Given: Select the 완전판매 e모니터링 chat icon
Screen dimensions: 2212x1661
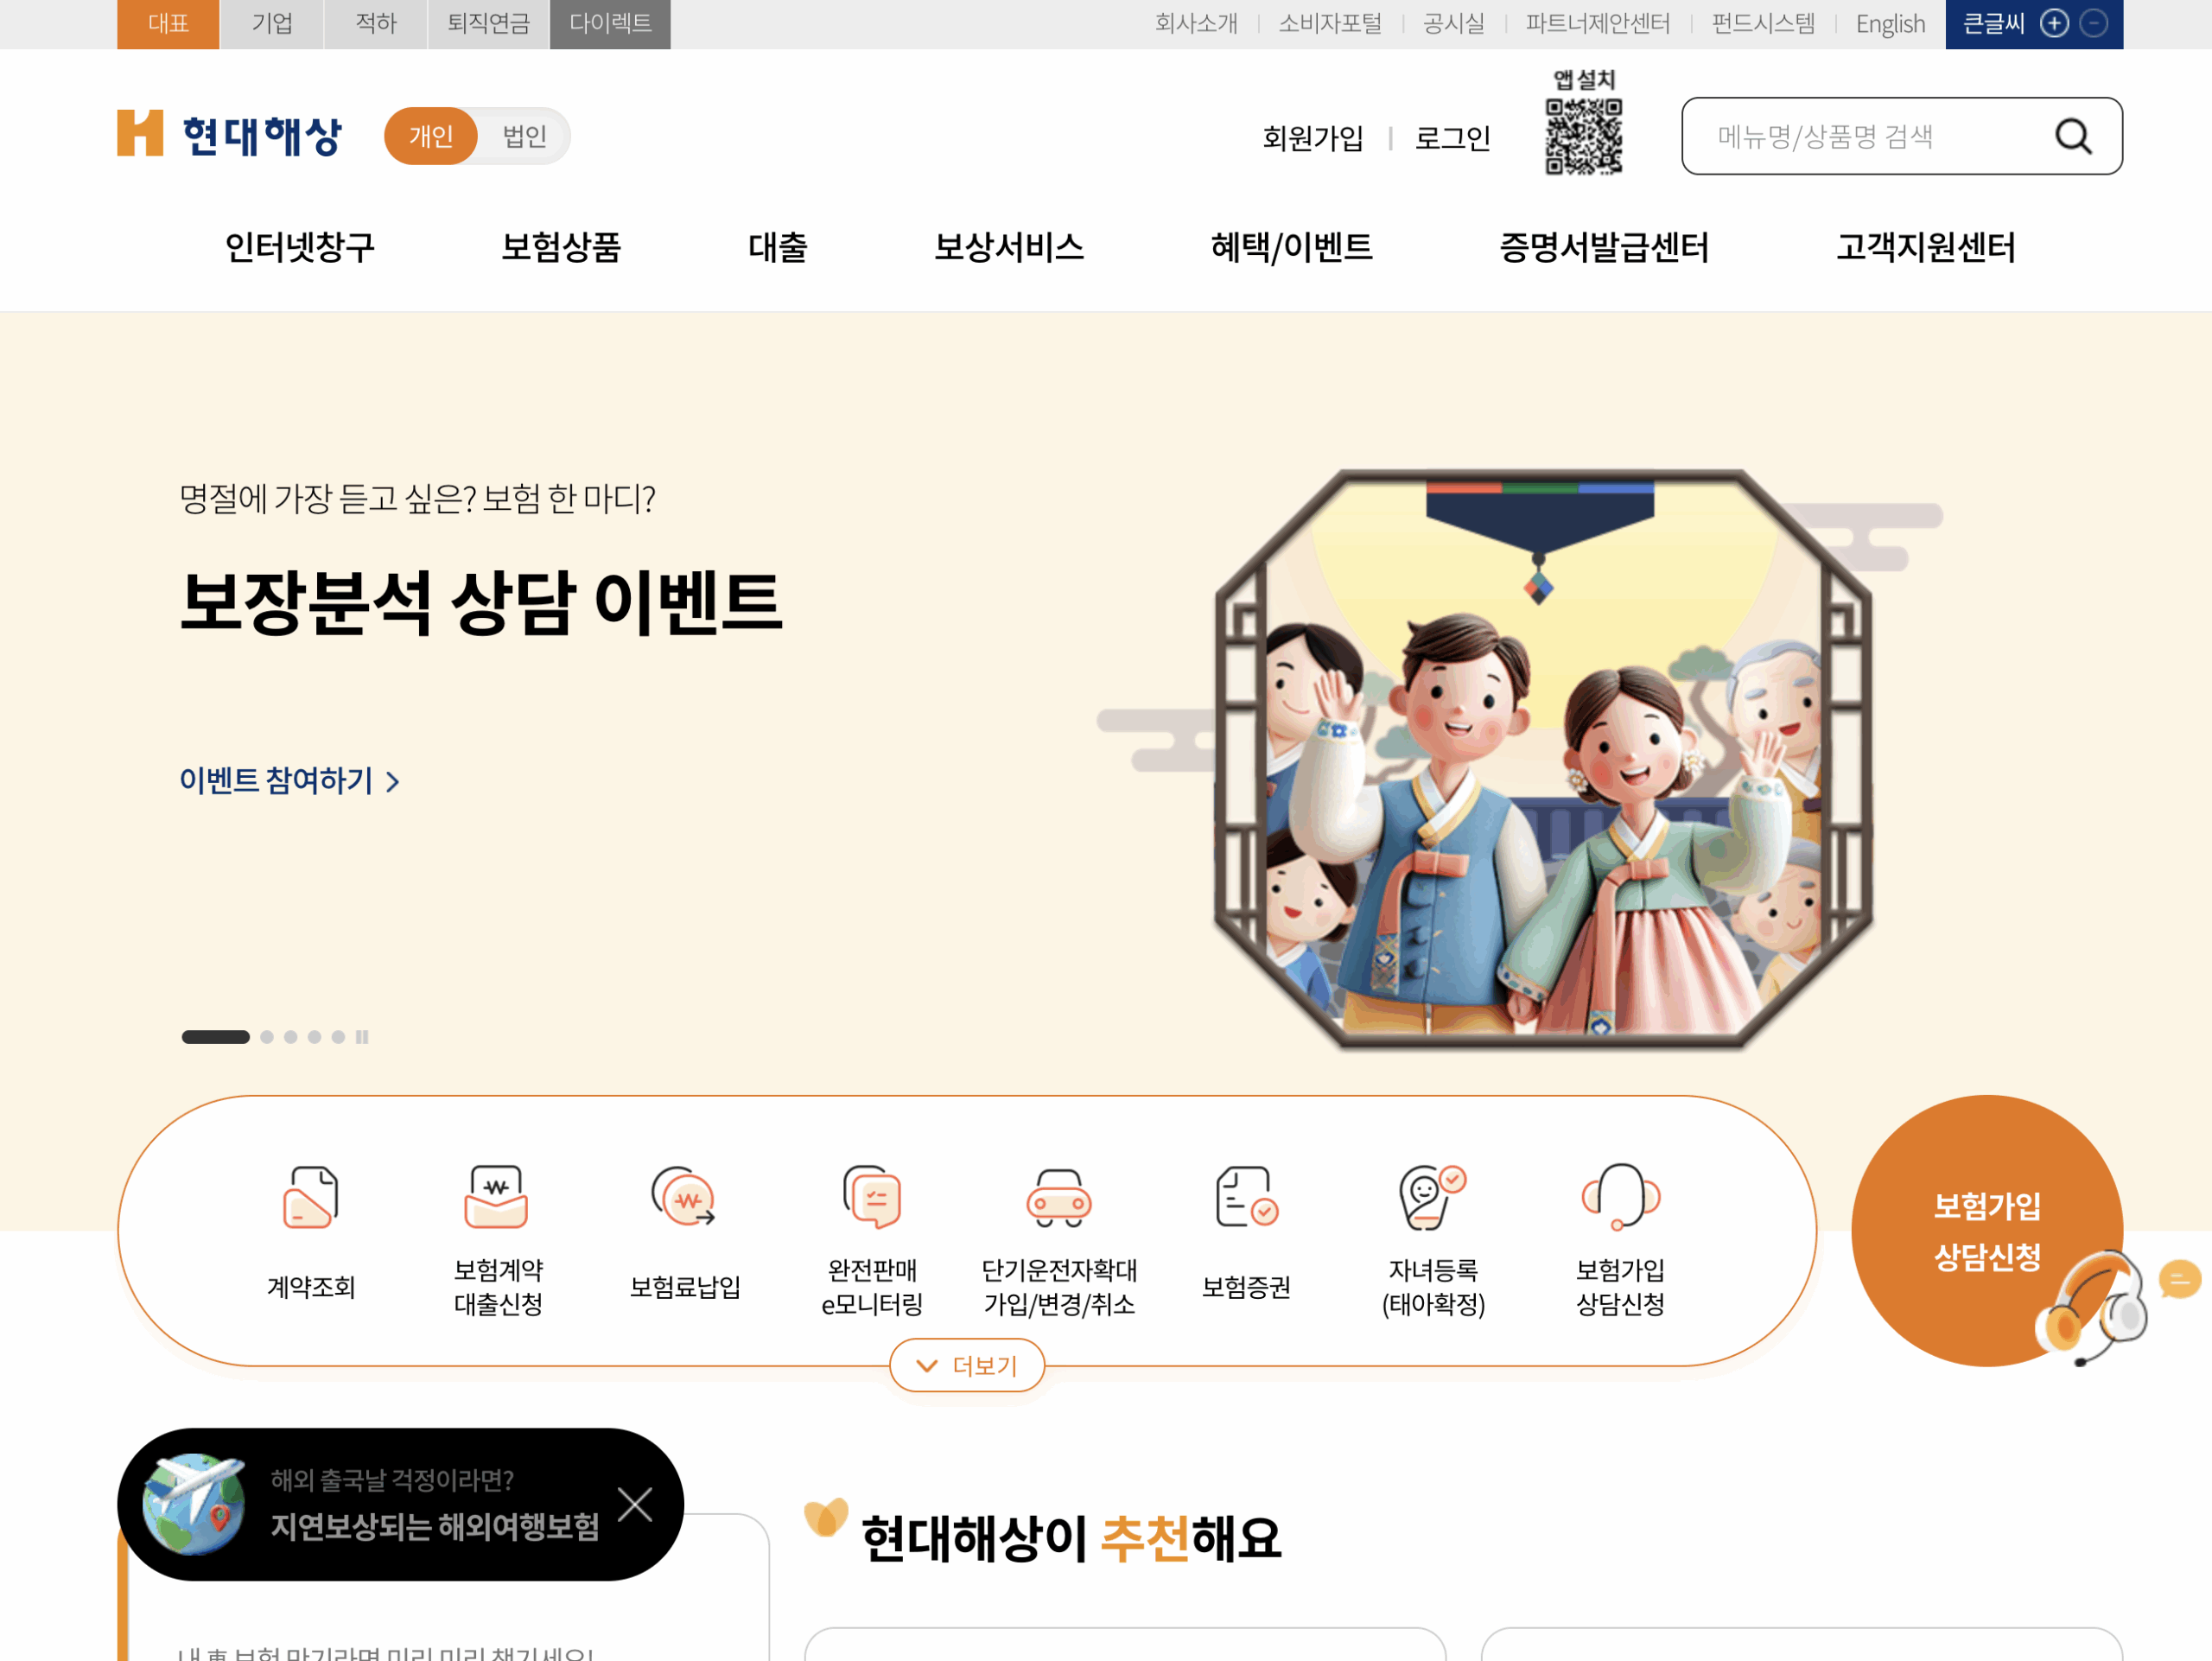Looking at the screenshot, I should click(872, 1199).
